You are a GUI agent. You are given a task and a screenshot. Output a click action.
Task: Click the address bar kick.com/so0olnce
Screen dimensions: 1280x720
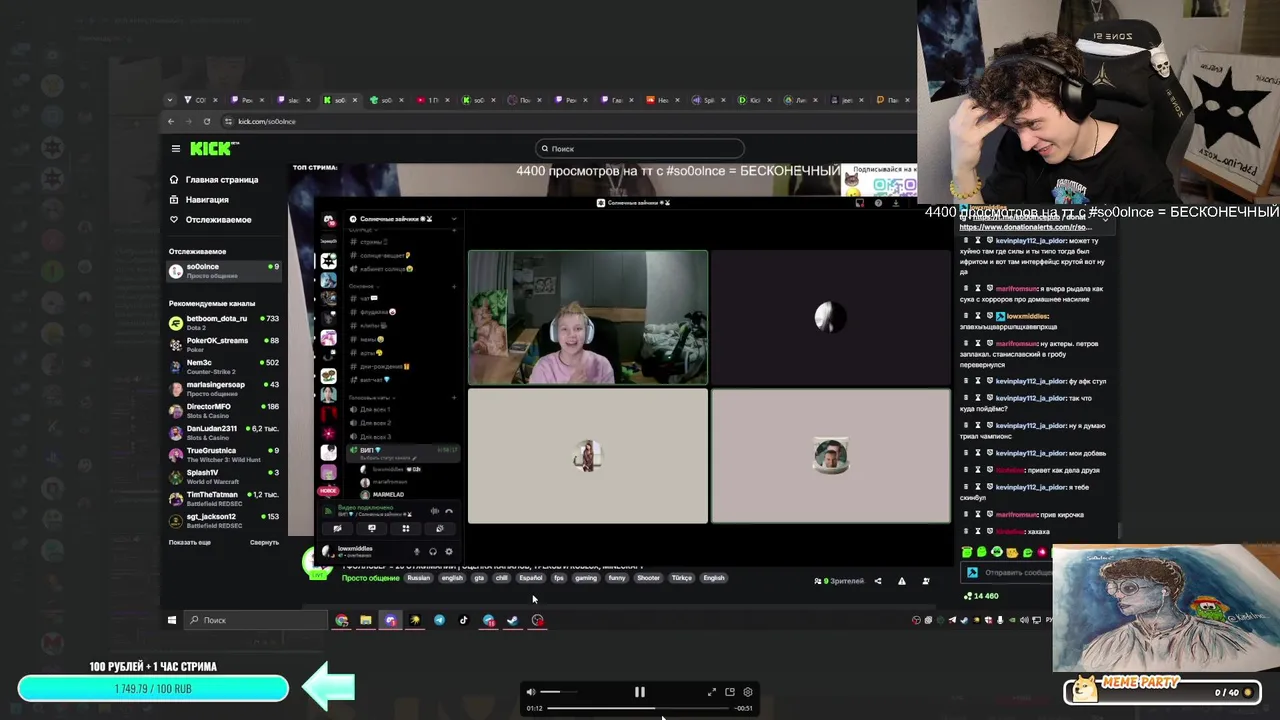[266, 122]
